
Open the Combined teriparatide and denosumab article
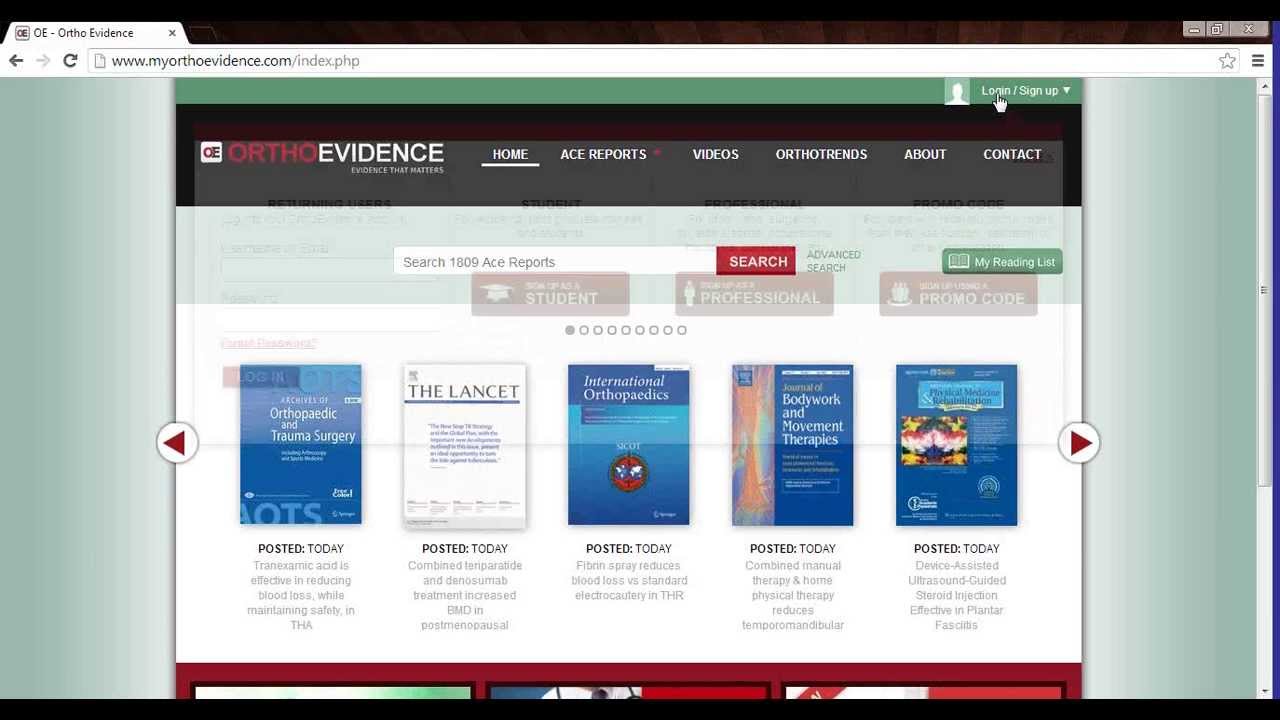pyautogui.click(x=465, y=595)
